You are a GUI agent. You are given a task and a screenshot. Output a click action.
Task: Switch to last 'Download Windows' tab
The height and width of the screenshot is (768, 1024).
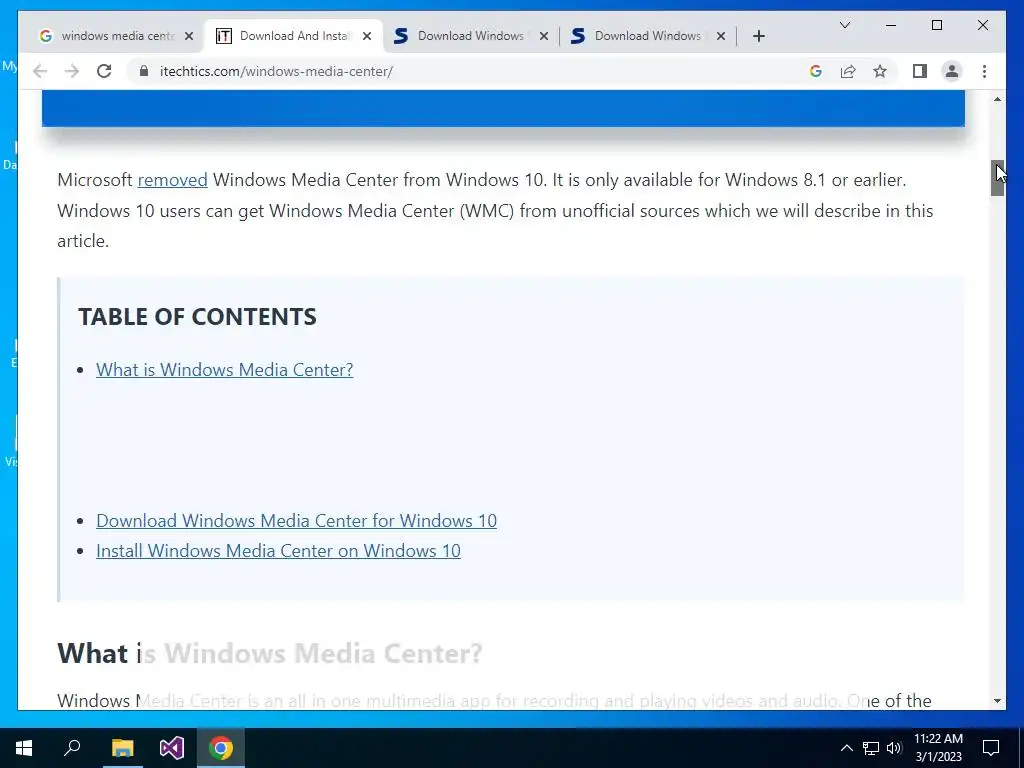[x=647, y=36]
